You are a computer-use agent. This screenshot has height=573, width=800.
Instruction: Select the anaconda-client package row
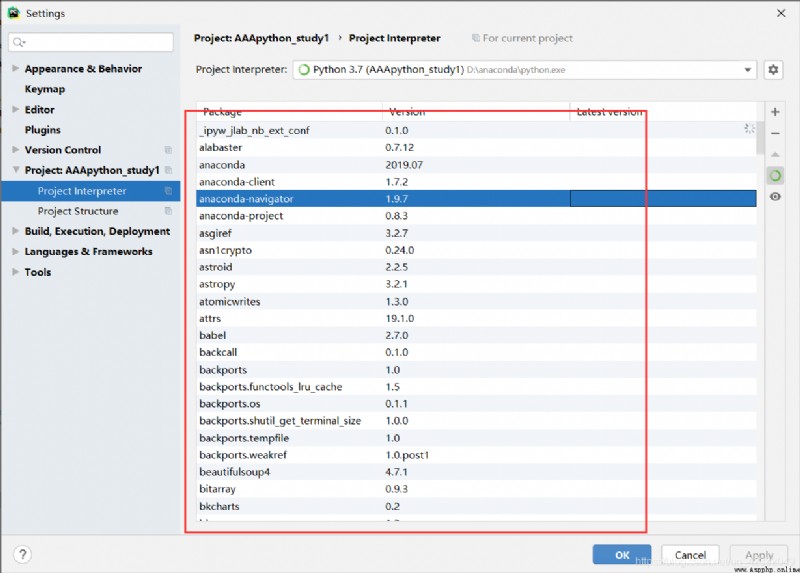click(x=476, y=182)
